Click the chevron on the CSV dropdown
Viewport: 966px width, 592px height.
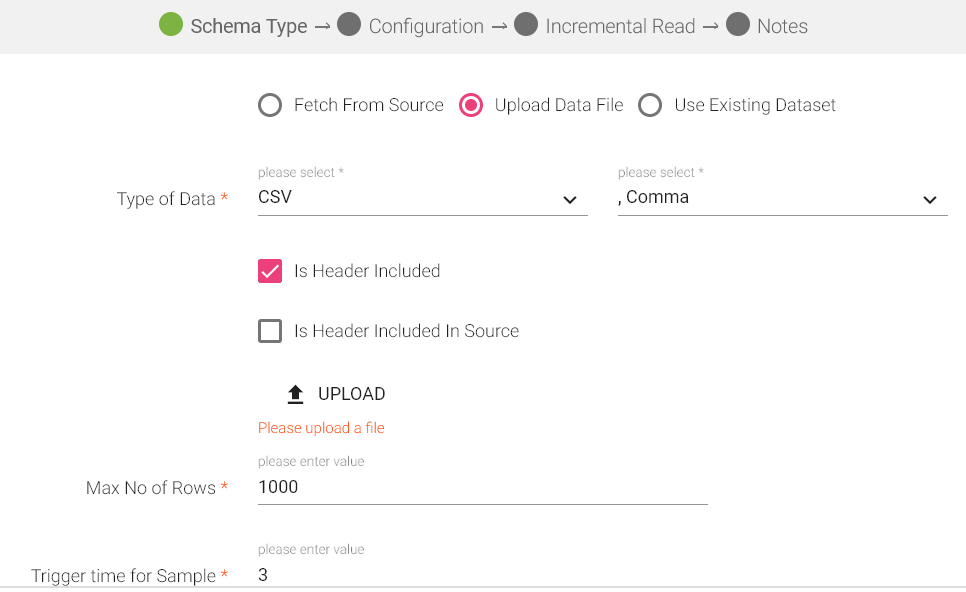point(570,200)
